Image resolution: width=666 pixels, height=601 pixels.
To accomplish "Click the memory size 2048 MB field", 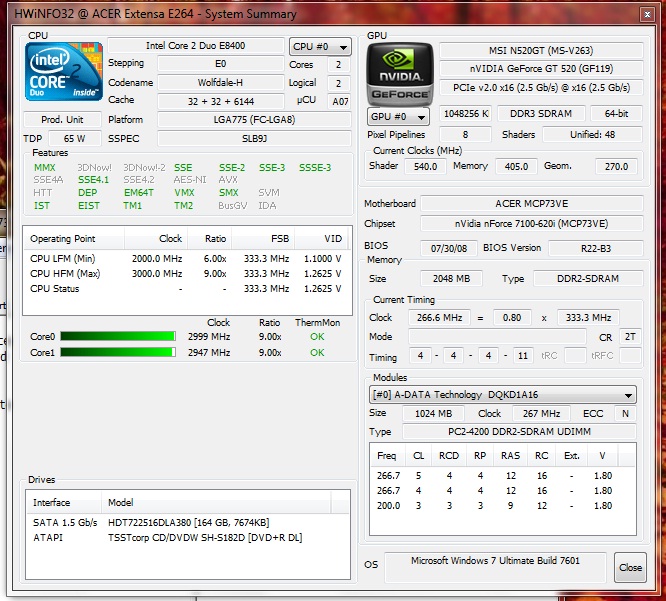I will 452,279.
